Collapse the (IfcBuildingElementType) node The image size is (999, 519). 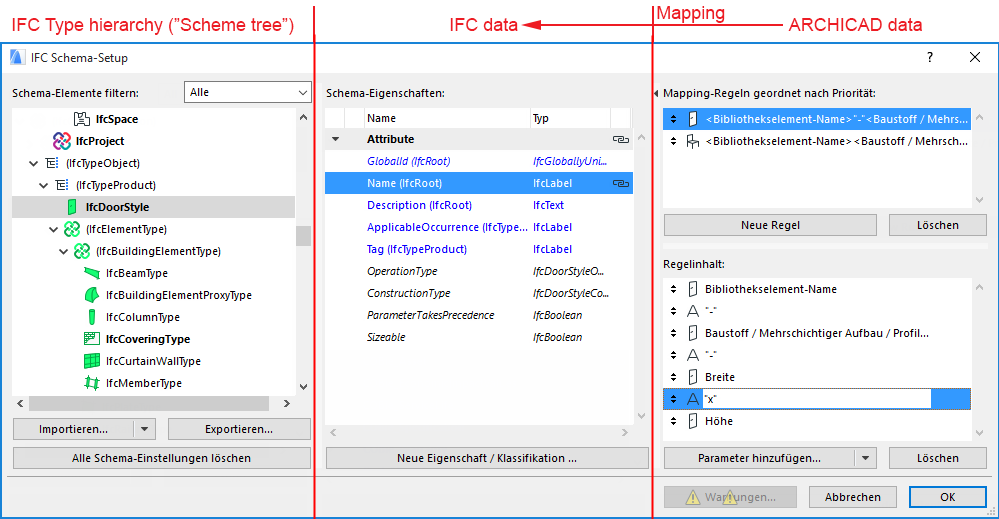63,252
